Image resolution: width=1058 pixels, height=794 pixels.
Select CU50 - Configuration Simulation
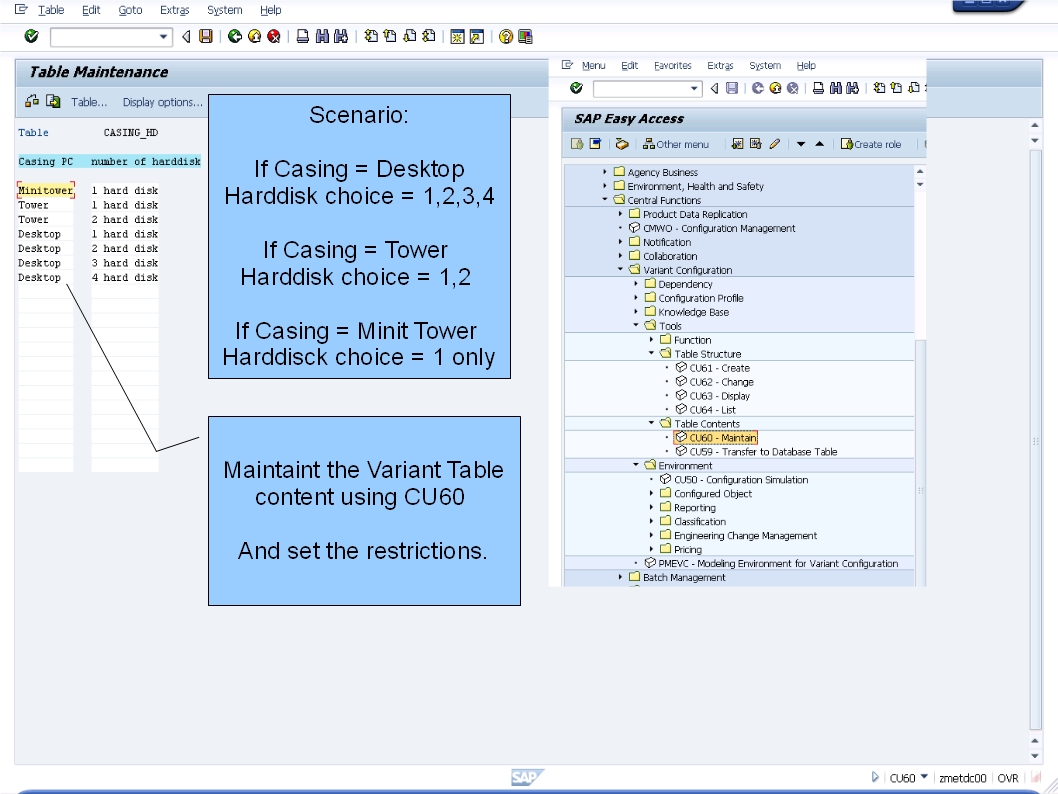pyautogui.click(x=734, y=479)
